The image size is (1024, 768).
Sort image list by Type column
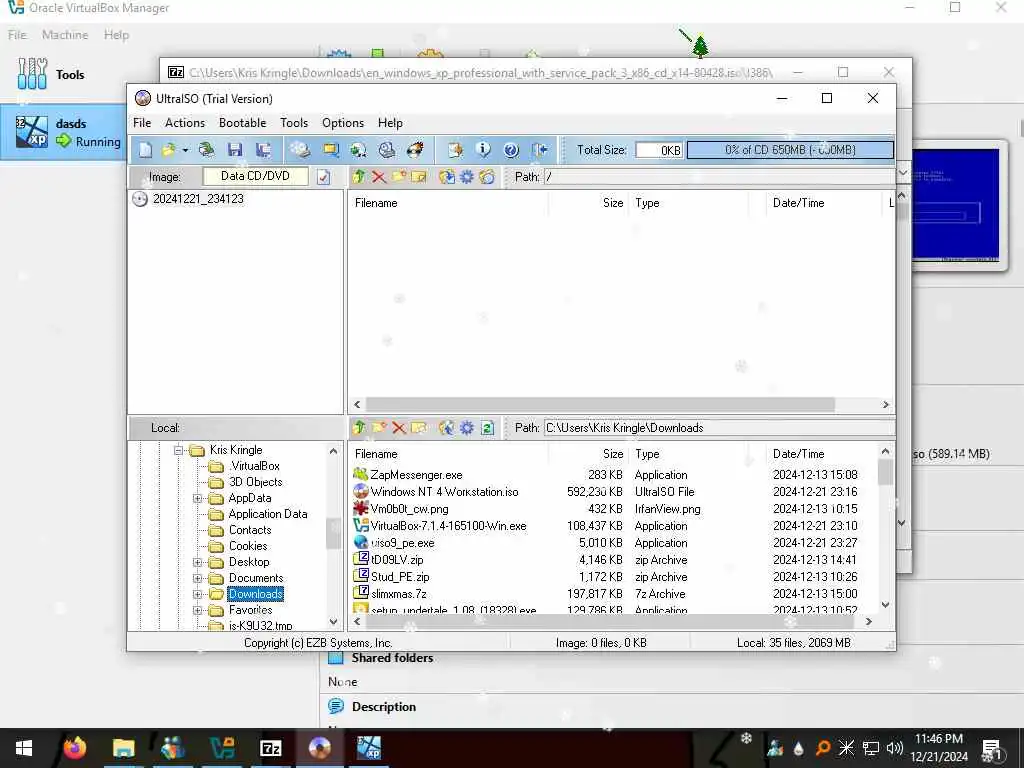point(688,203)
